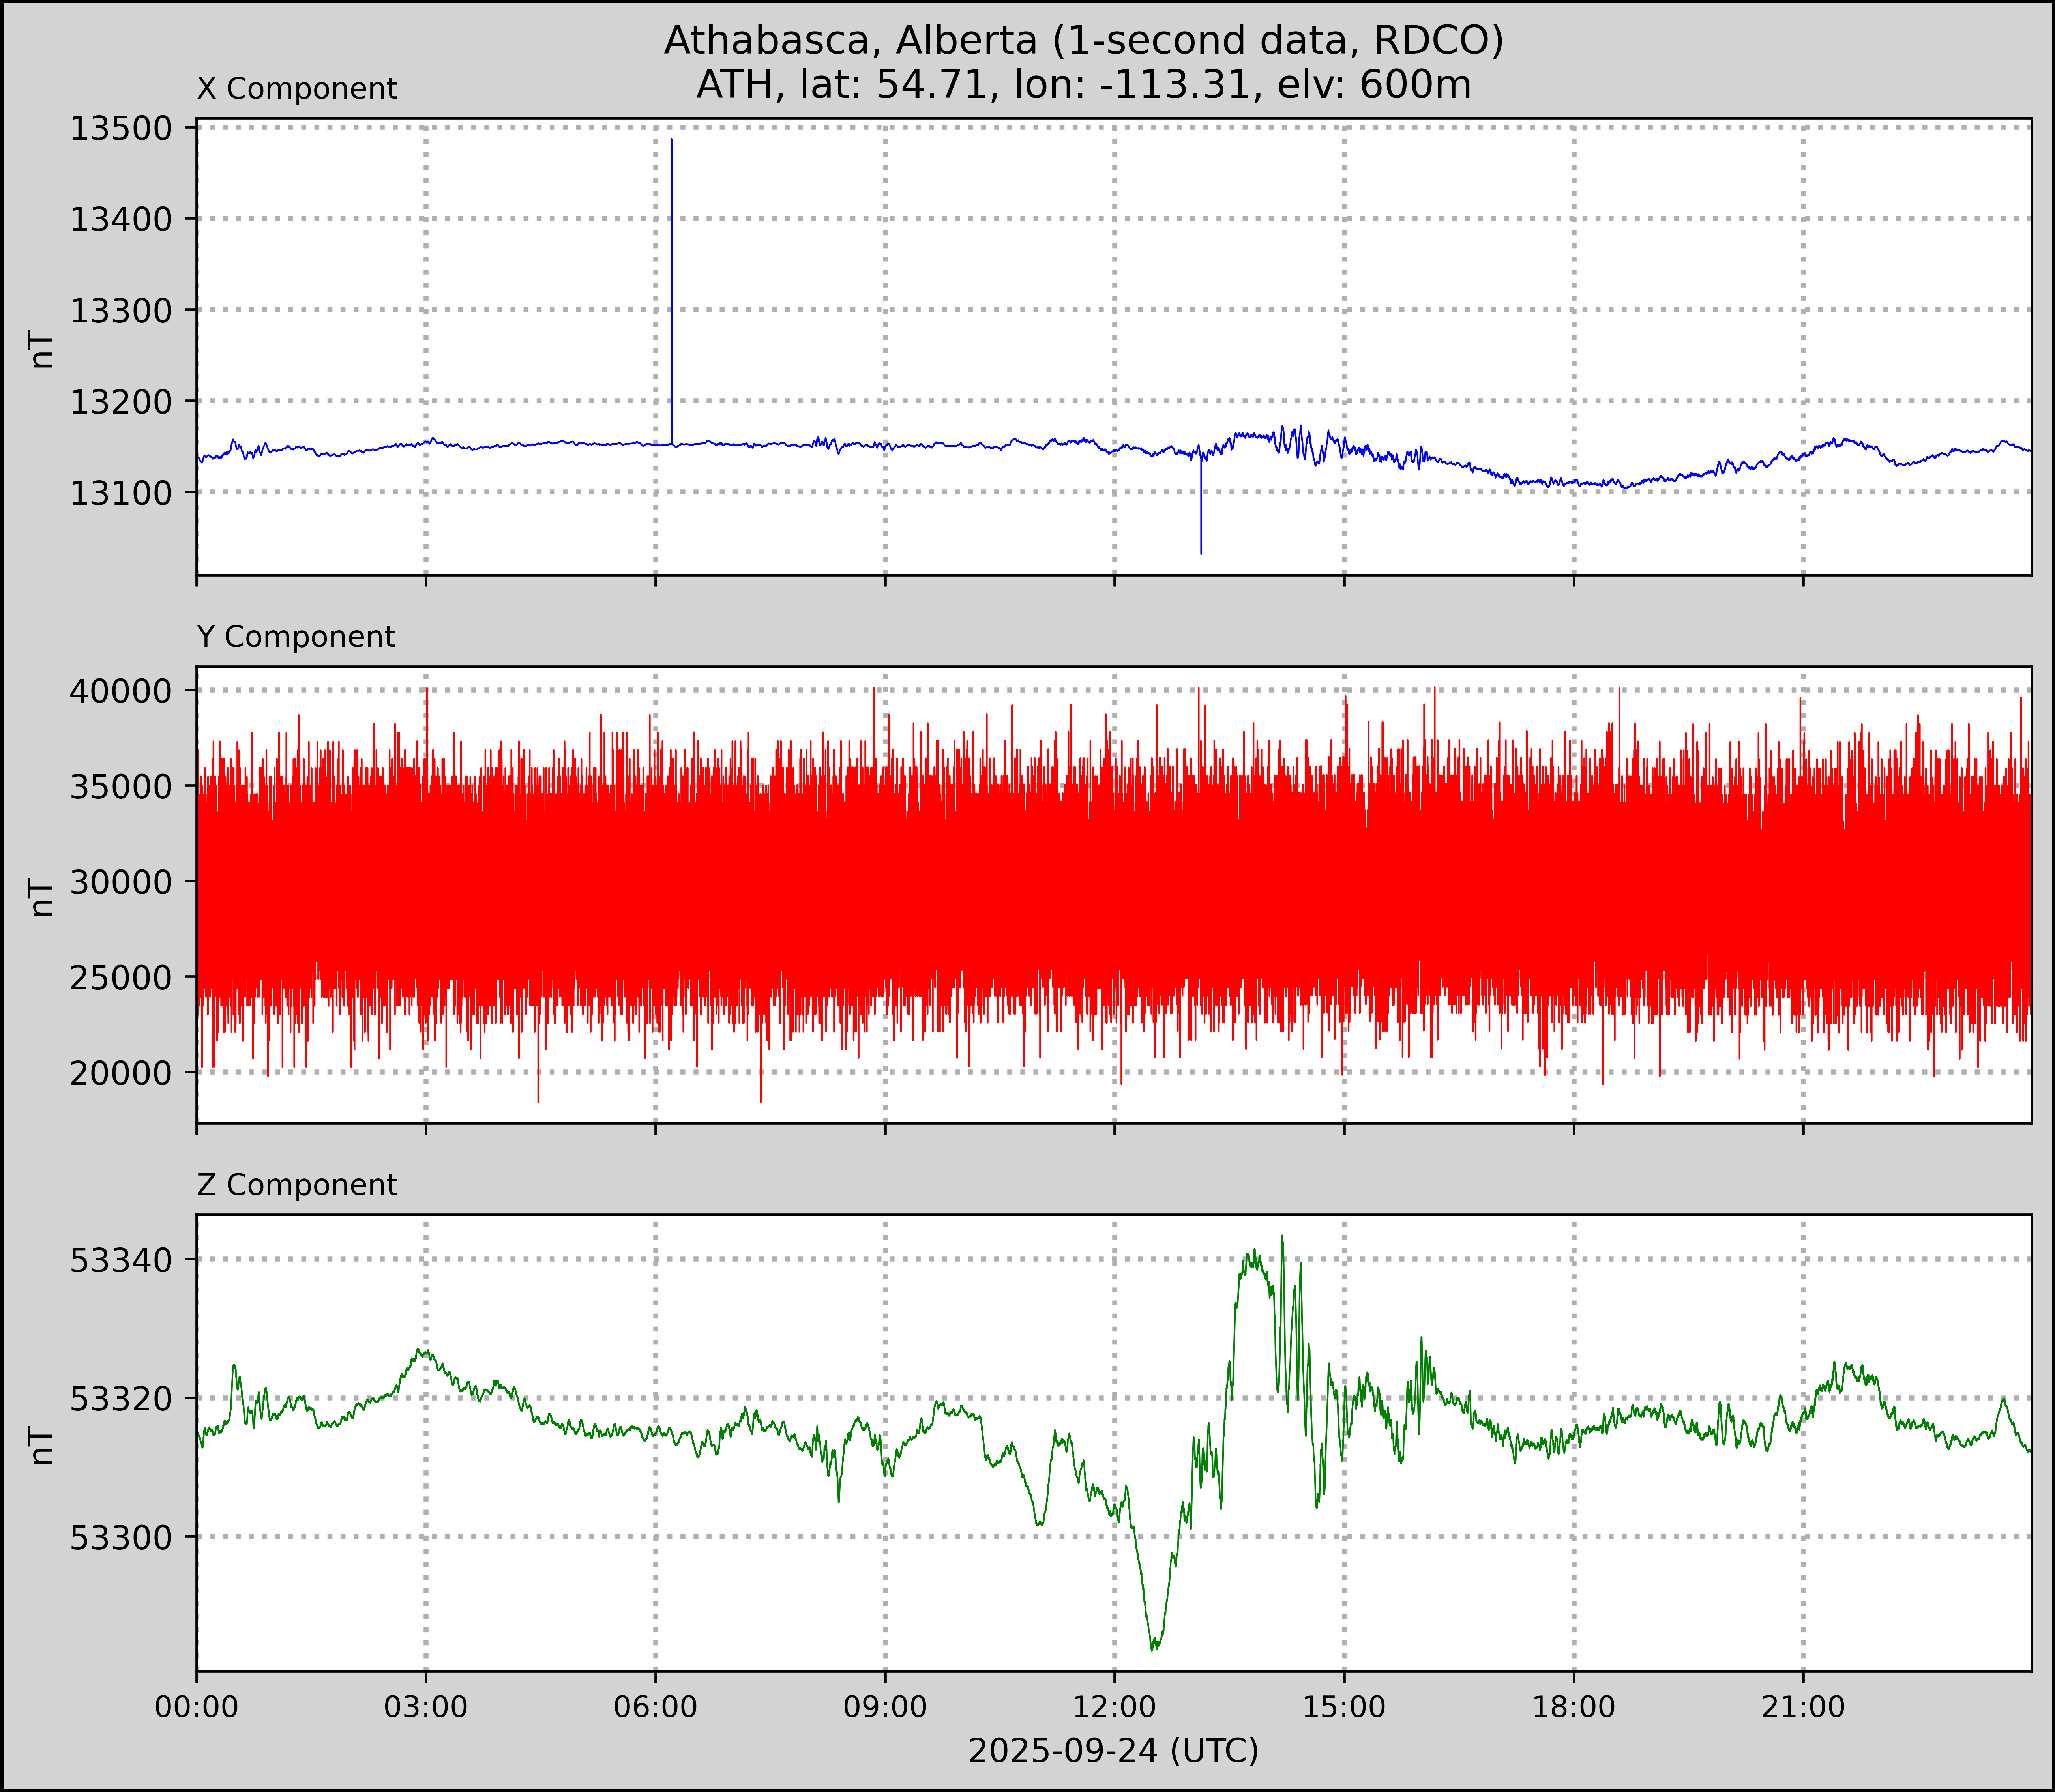The image size is (2055, 1792).
Task: Click the Z Component panel label
Action: [297, 1185]
